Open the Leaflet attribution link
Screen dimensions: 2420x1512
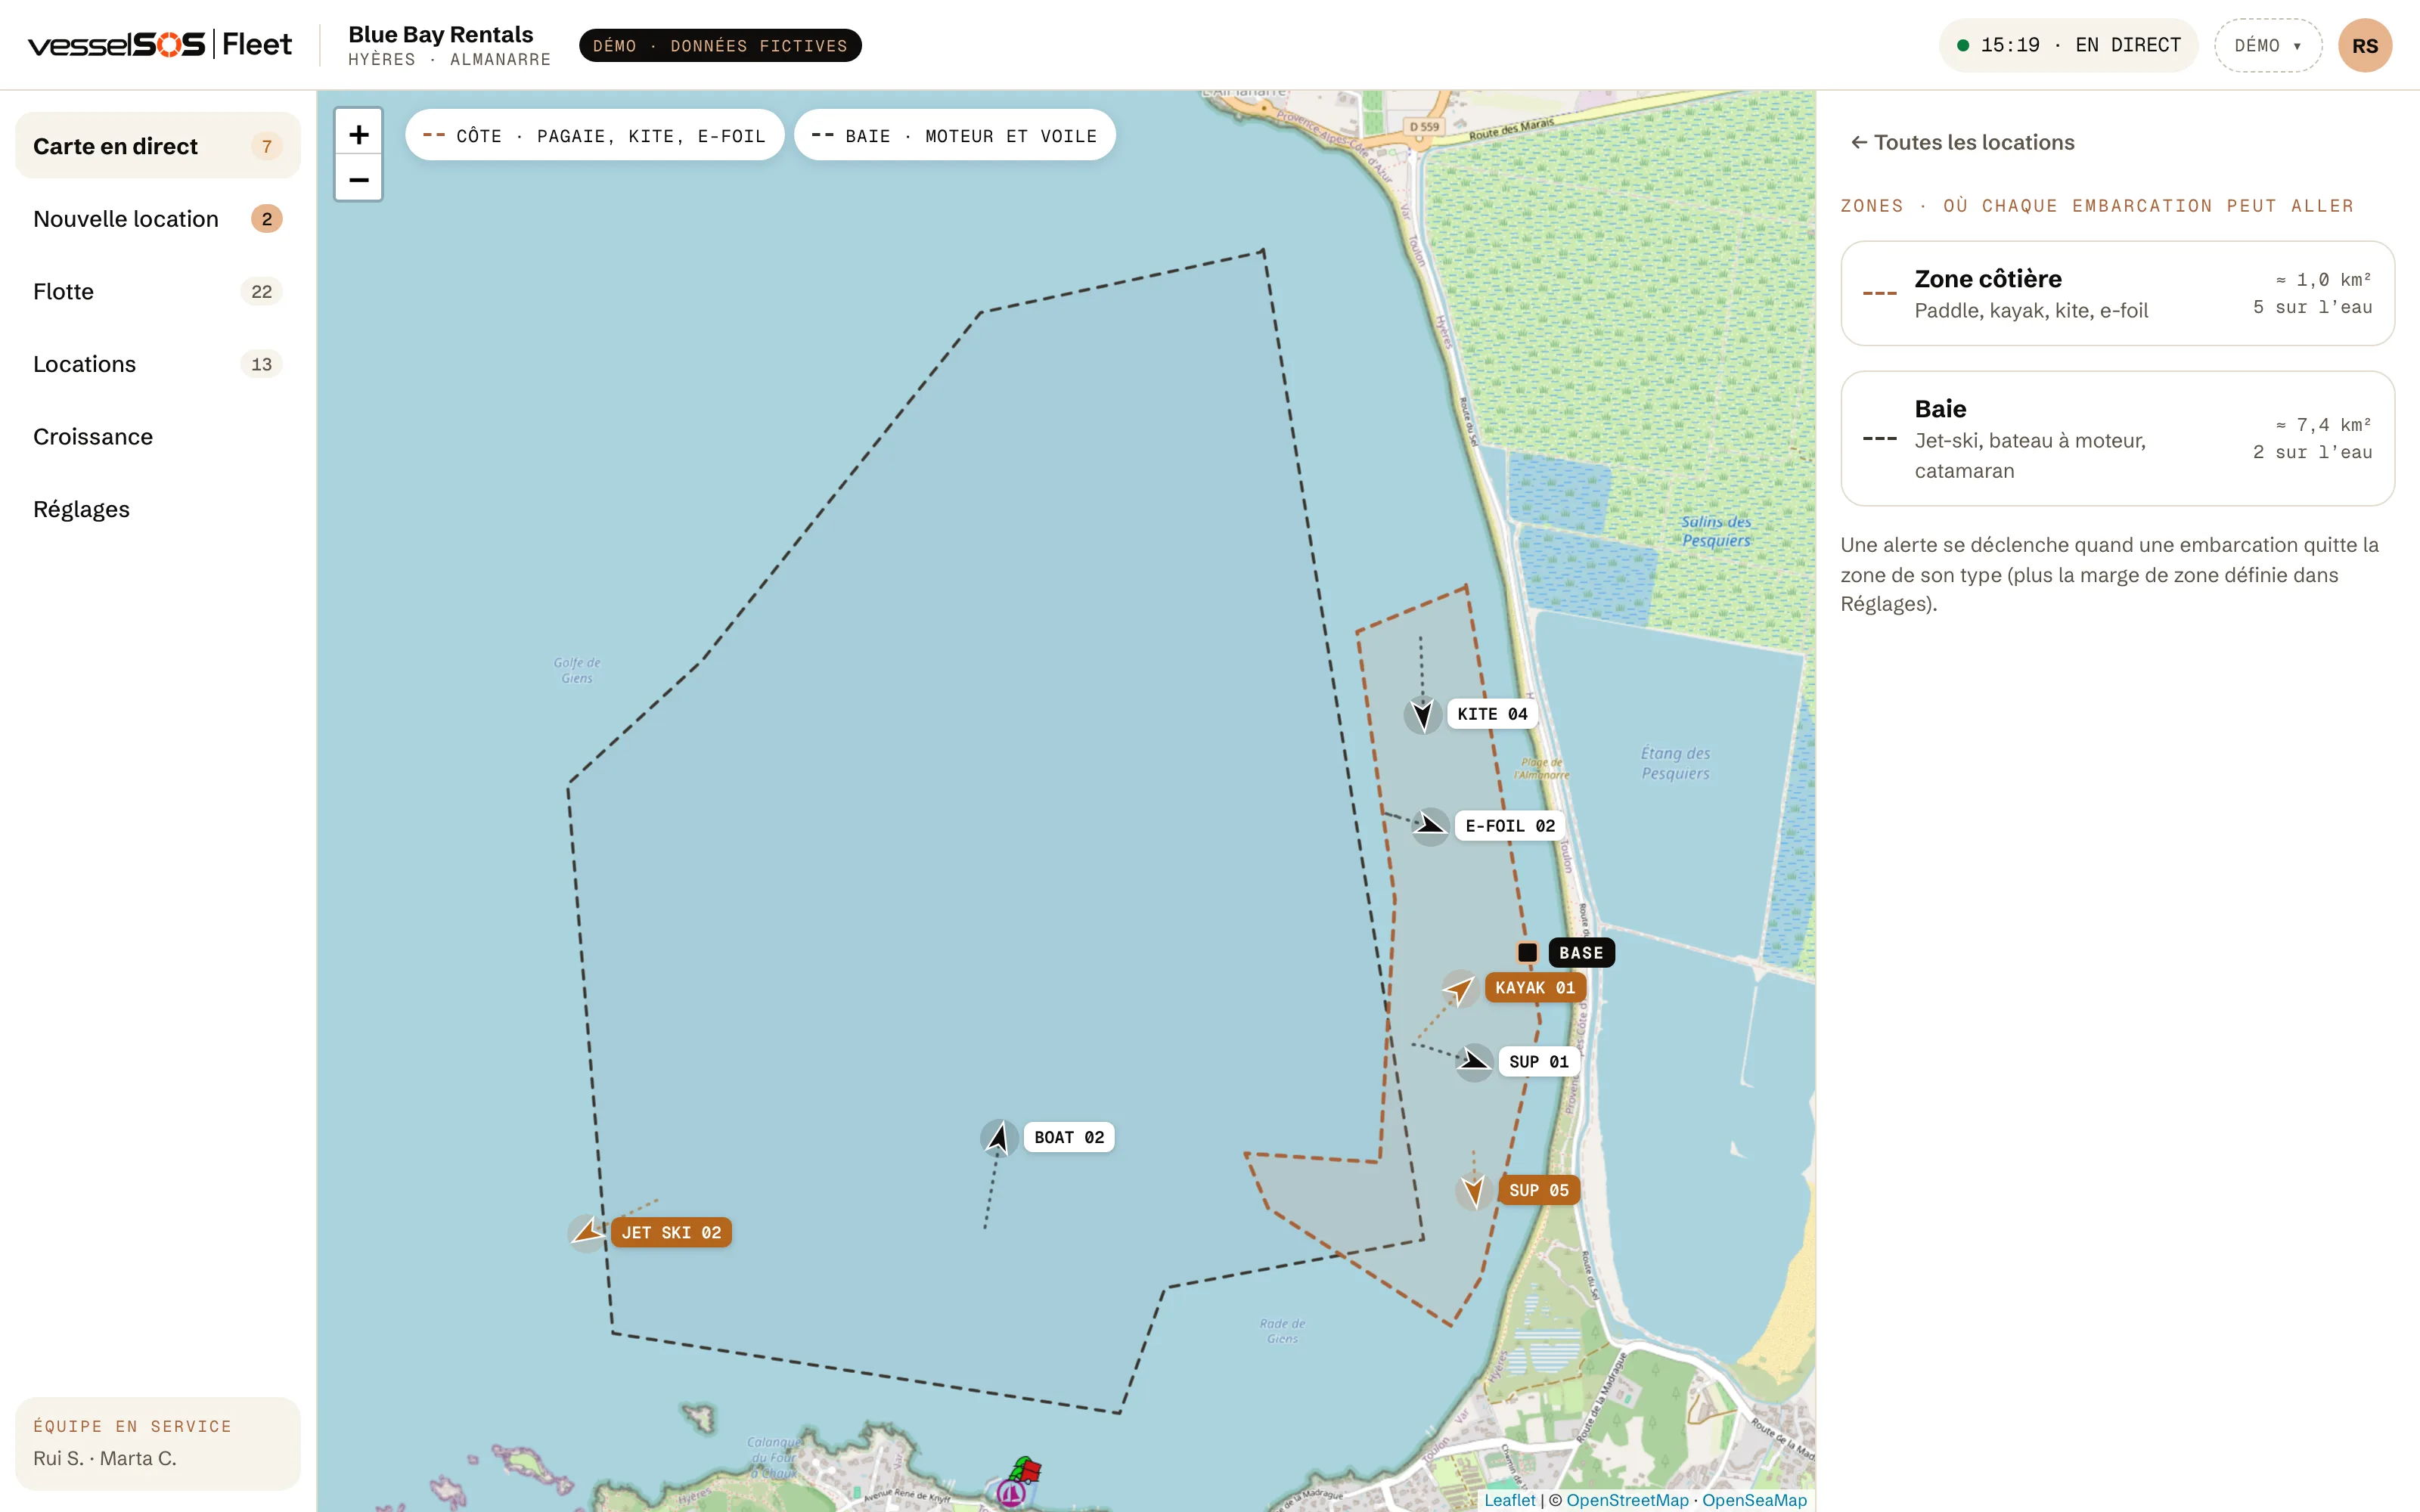pos(1509,1499)
